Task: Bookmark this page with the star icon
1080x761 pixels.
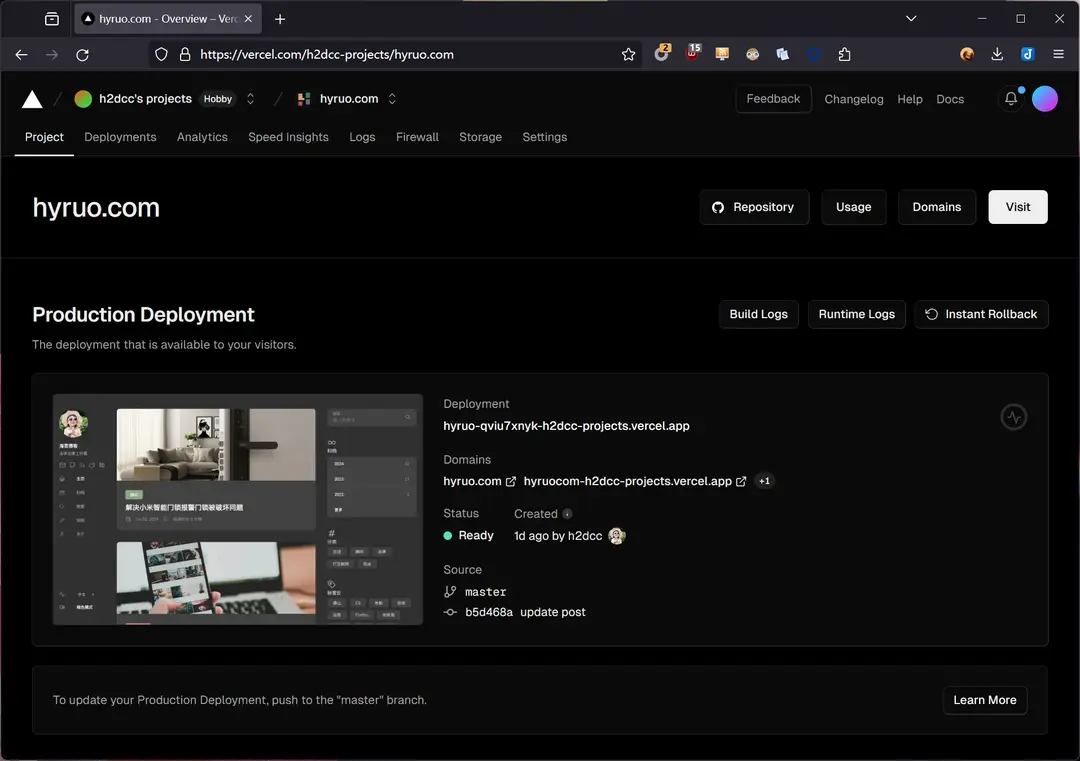Action: [628, 55]
